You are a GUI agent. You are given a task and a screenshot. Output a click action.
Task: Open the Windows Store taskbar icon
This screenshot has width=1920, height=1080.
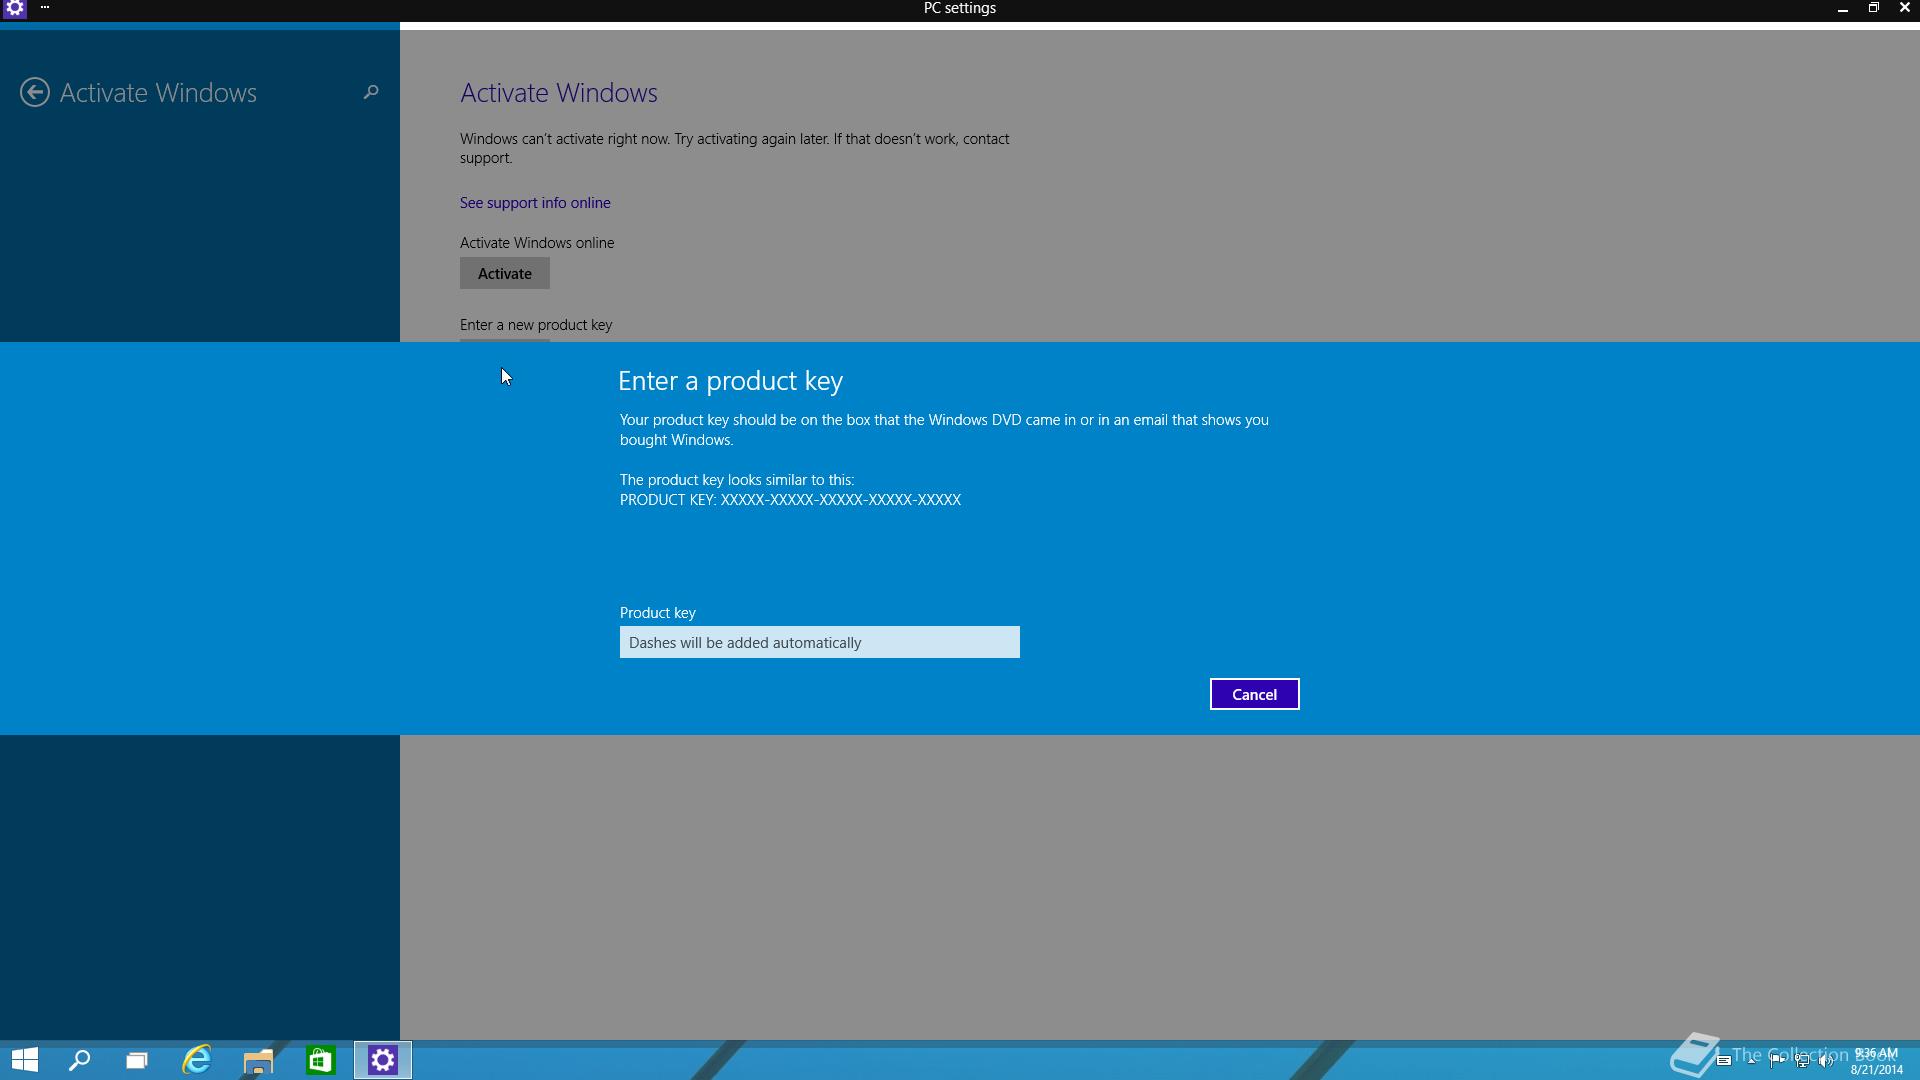point(320,1060)
